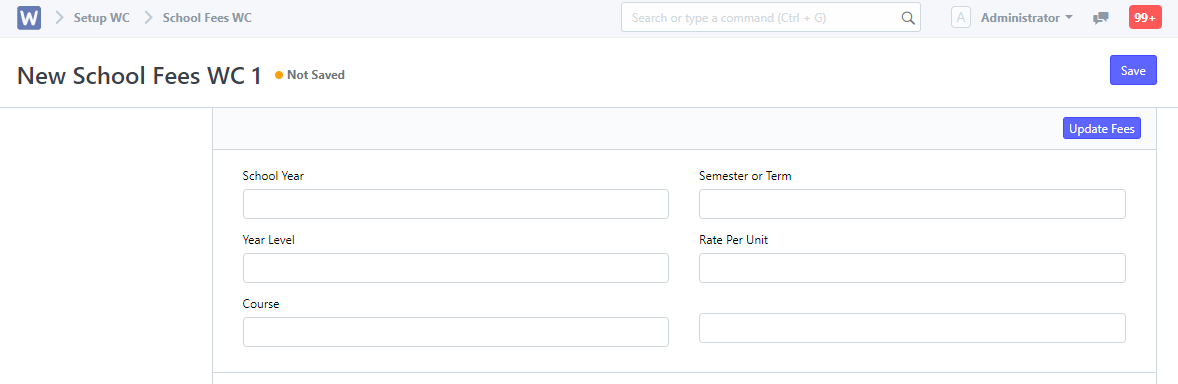Click the unlabeled field below Rate Per Unit
The height and width of the screenshot is (384, 1178).
click(x=912, y=328)
